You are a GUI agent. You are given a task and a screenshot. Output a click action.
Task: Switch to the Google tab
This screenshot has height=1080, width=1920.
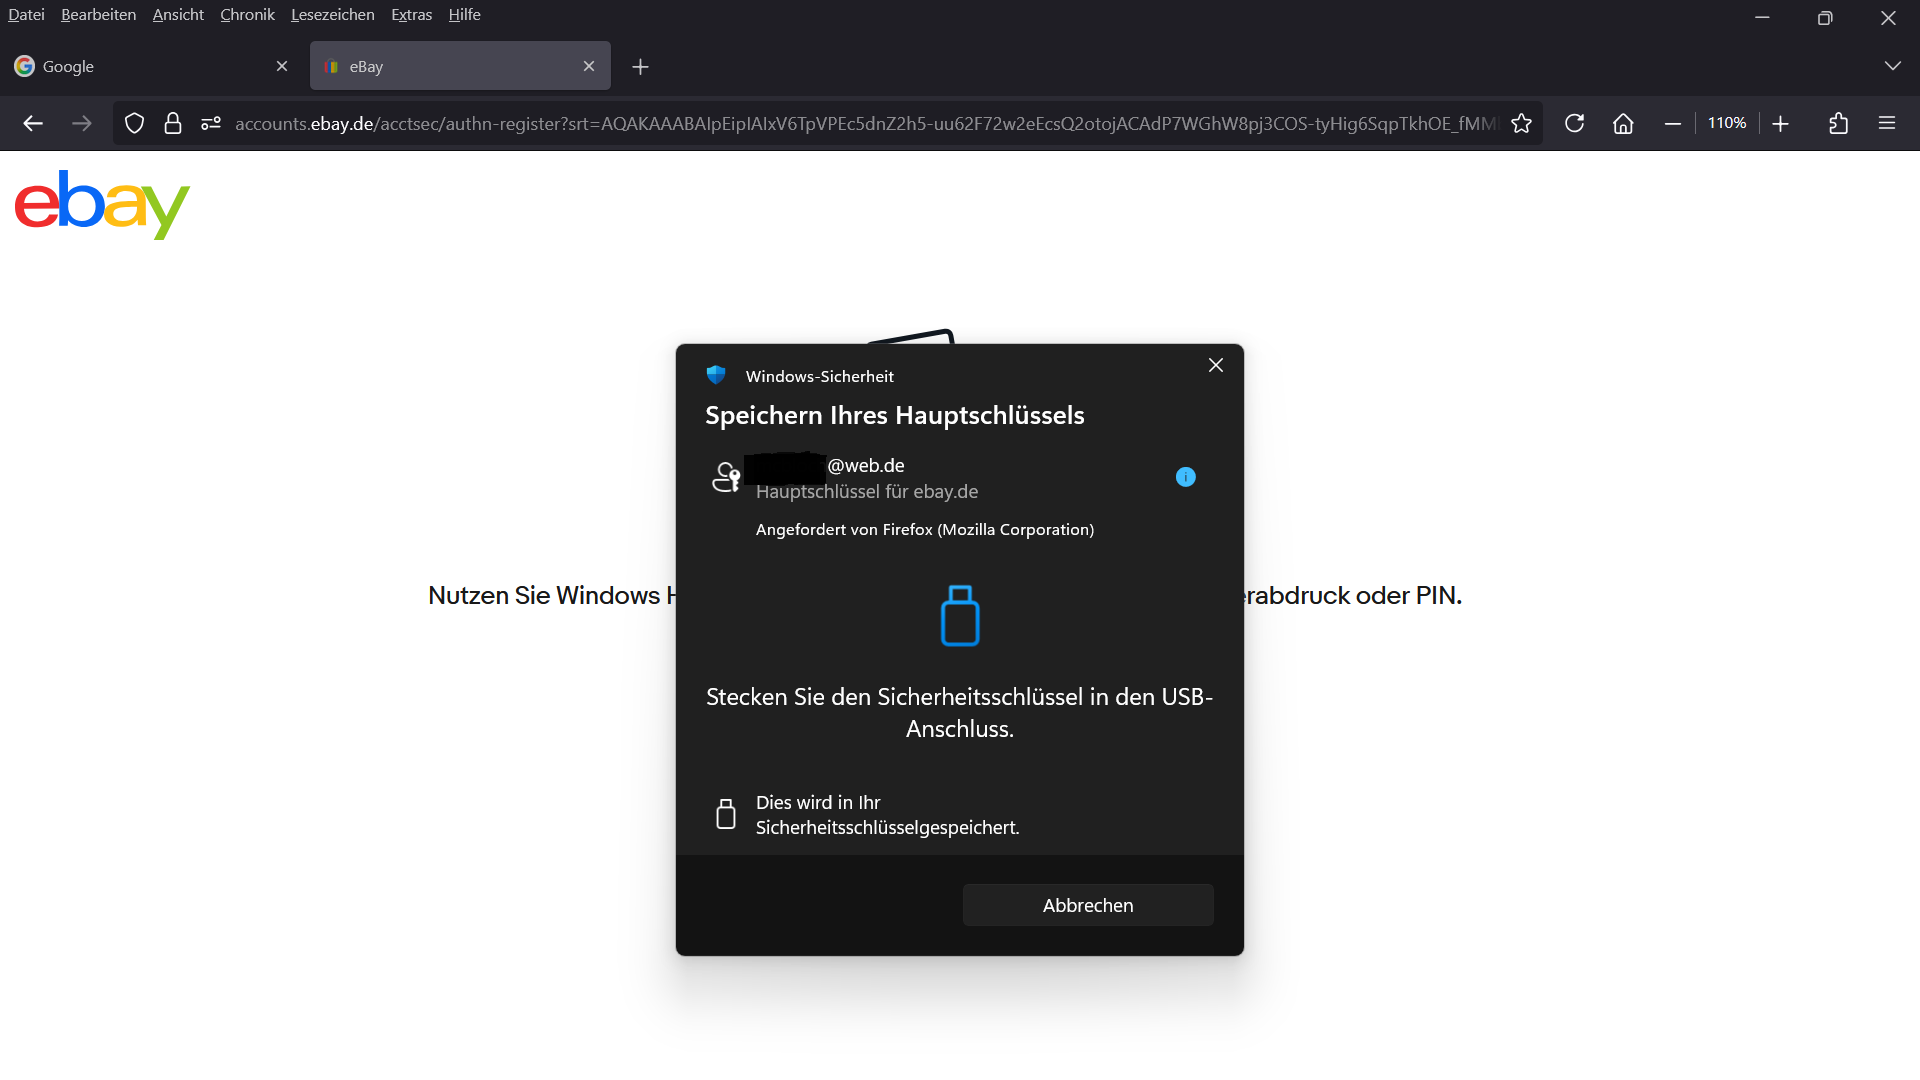pos(120,66)
